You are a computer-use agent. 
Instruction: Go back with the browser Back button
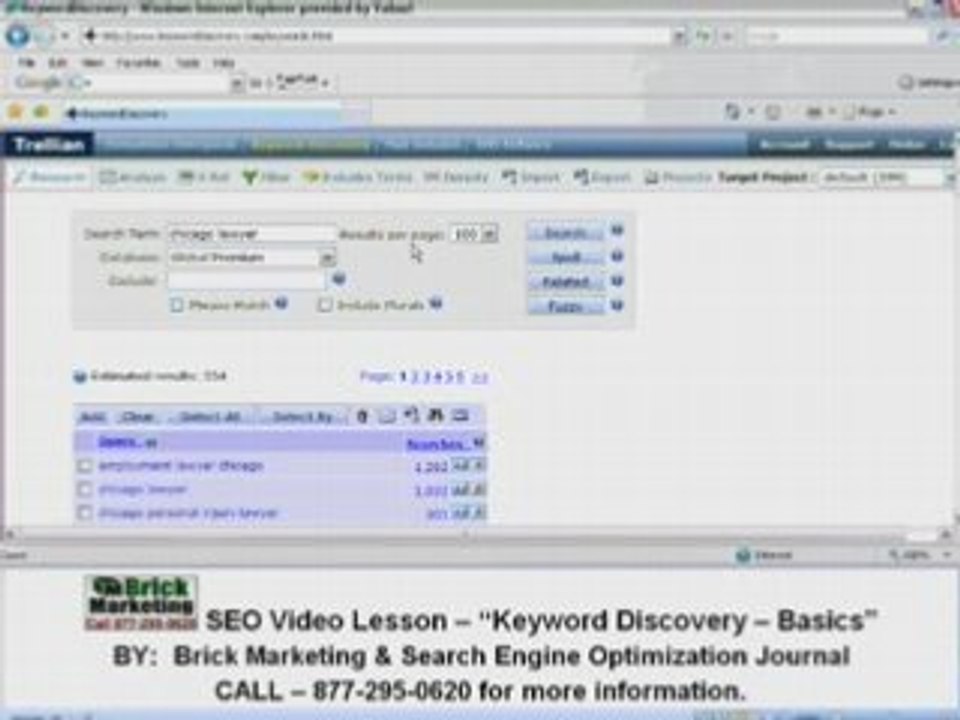[x=17, y=36]
